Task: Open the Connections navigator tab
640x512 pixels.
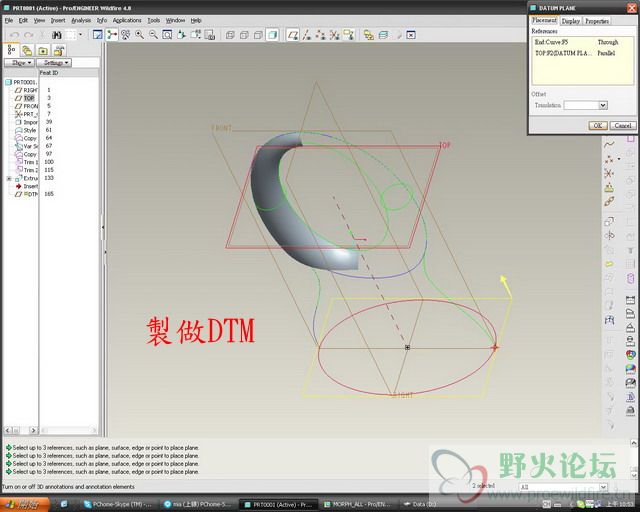Action: (x=59, y=51)
